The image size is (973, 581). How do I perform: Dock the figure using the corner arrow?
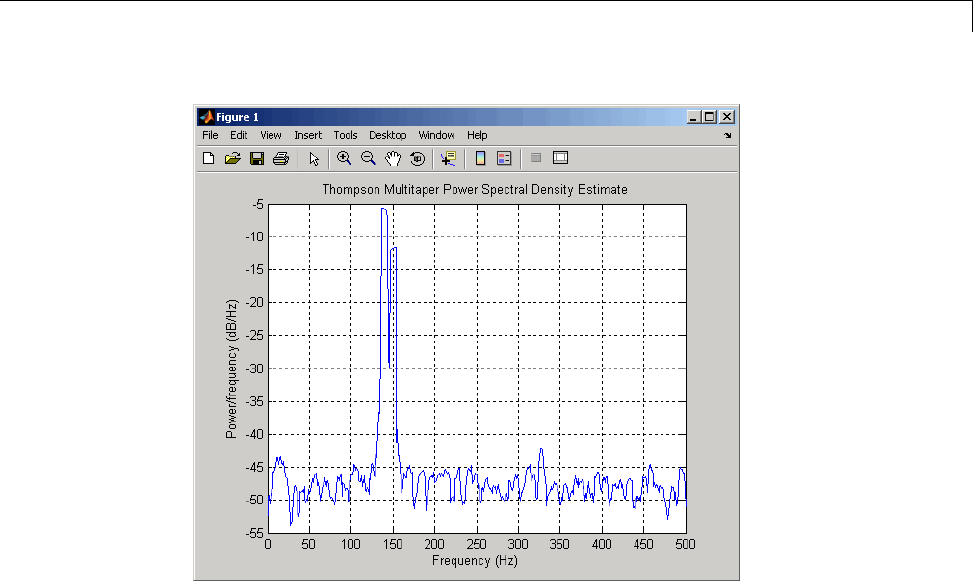pyautogui.click(x=727, y=135)
